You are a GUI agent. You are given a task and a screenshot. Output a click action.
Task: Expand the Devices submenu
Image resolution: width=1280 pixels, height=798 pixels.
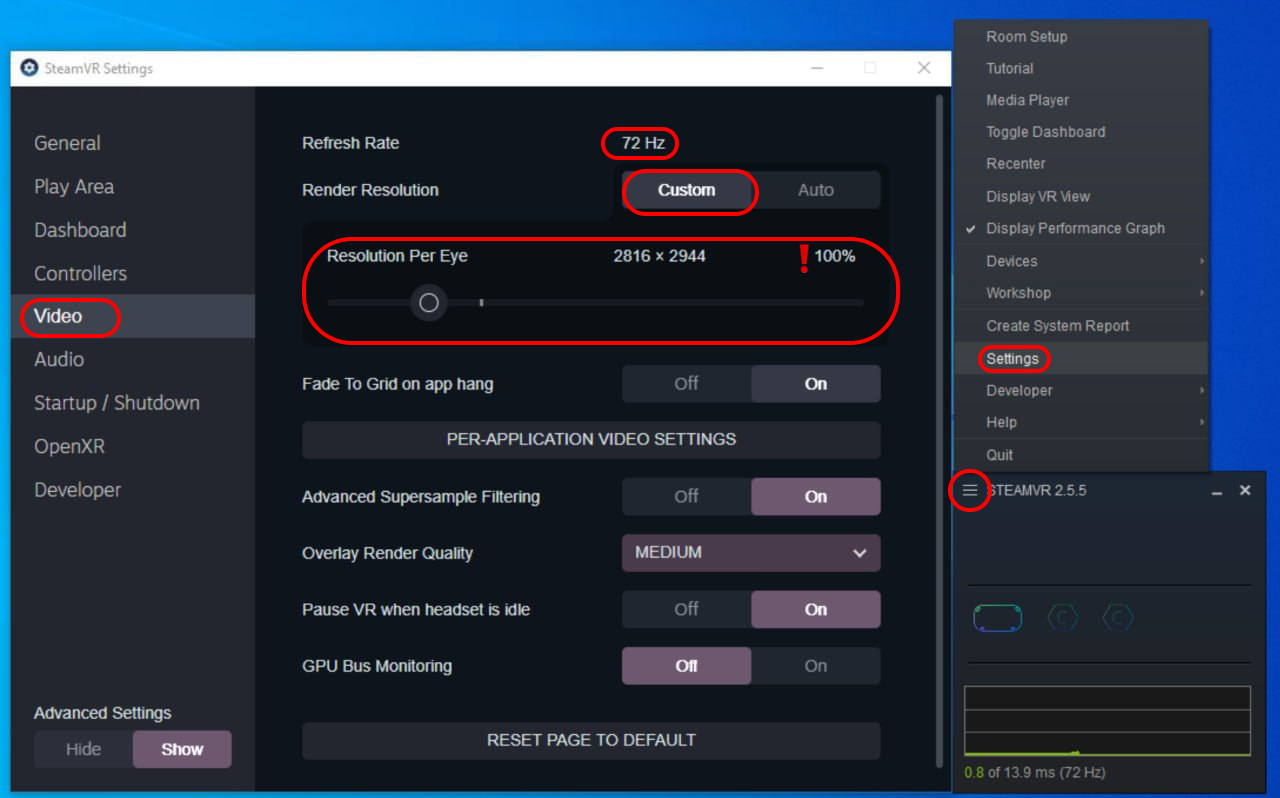(1081, 261)
